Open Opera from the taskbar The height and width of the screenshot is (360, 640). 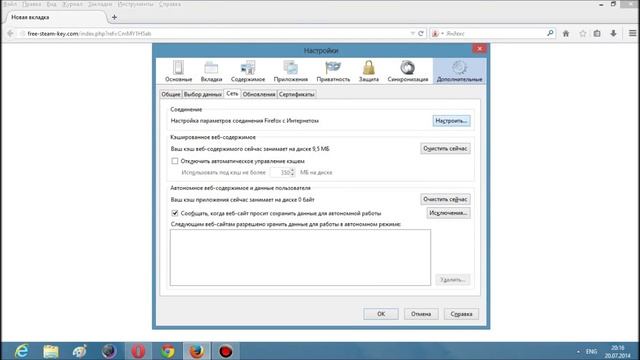coord(138,351)
